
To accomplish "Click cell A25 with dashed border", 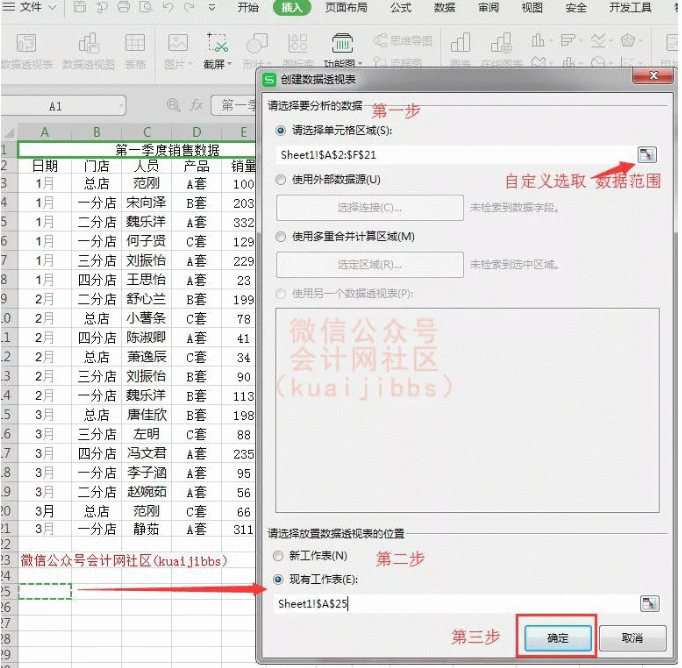I will [44, 591].
